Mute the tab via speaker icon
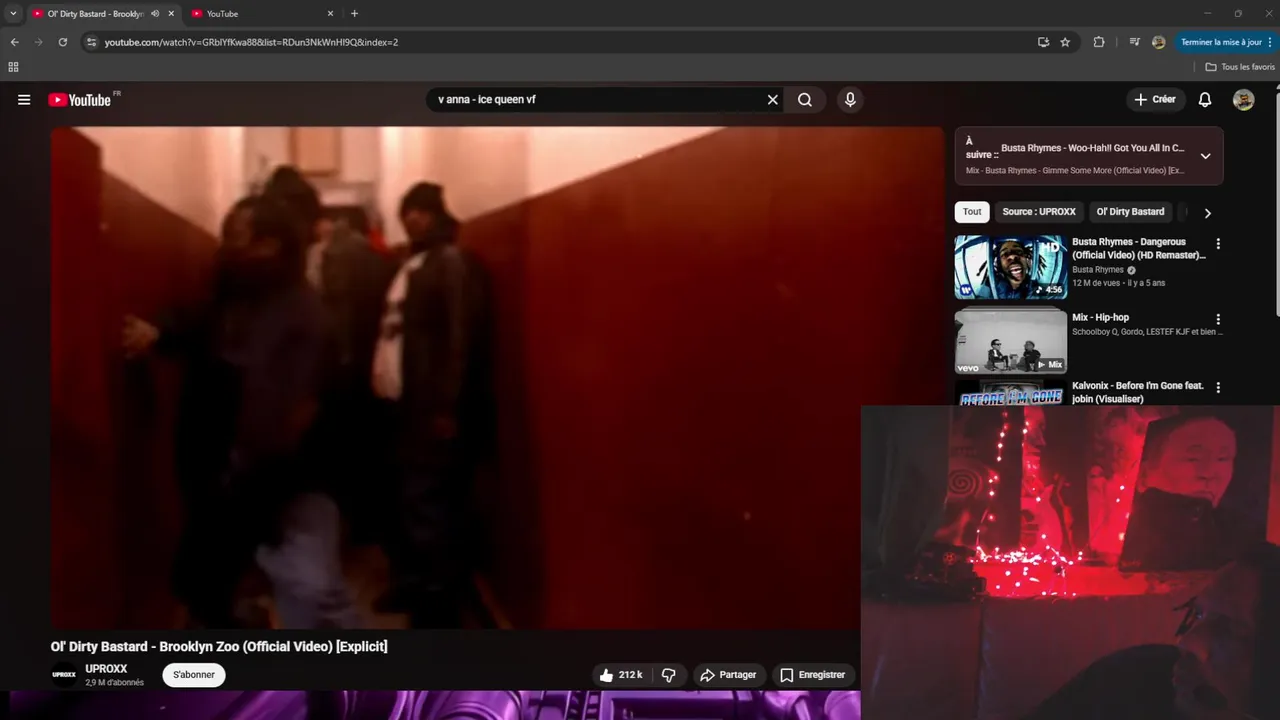 click(x=155, y=14)
